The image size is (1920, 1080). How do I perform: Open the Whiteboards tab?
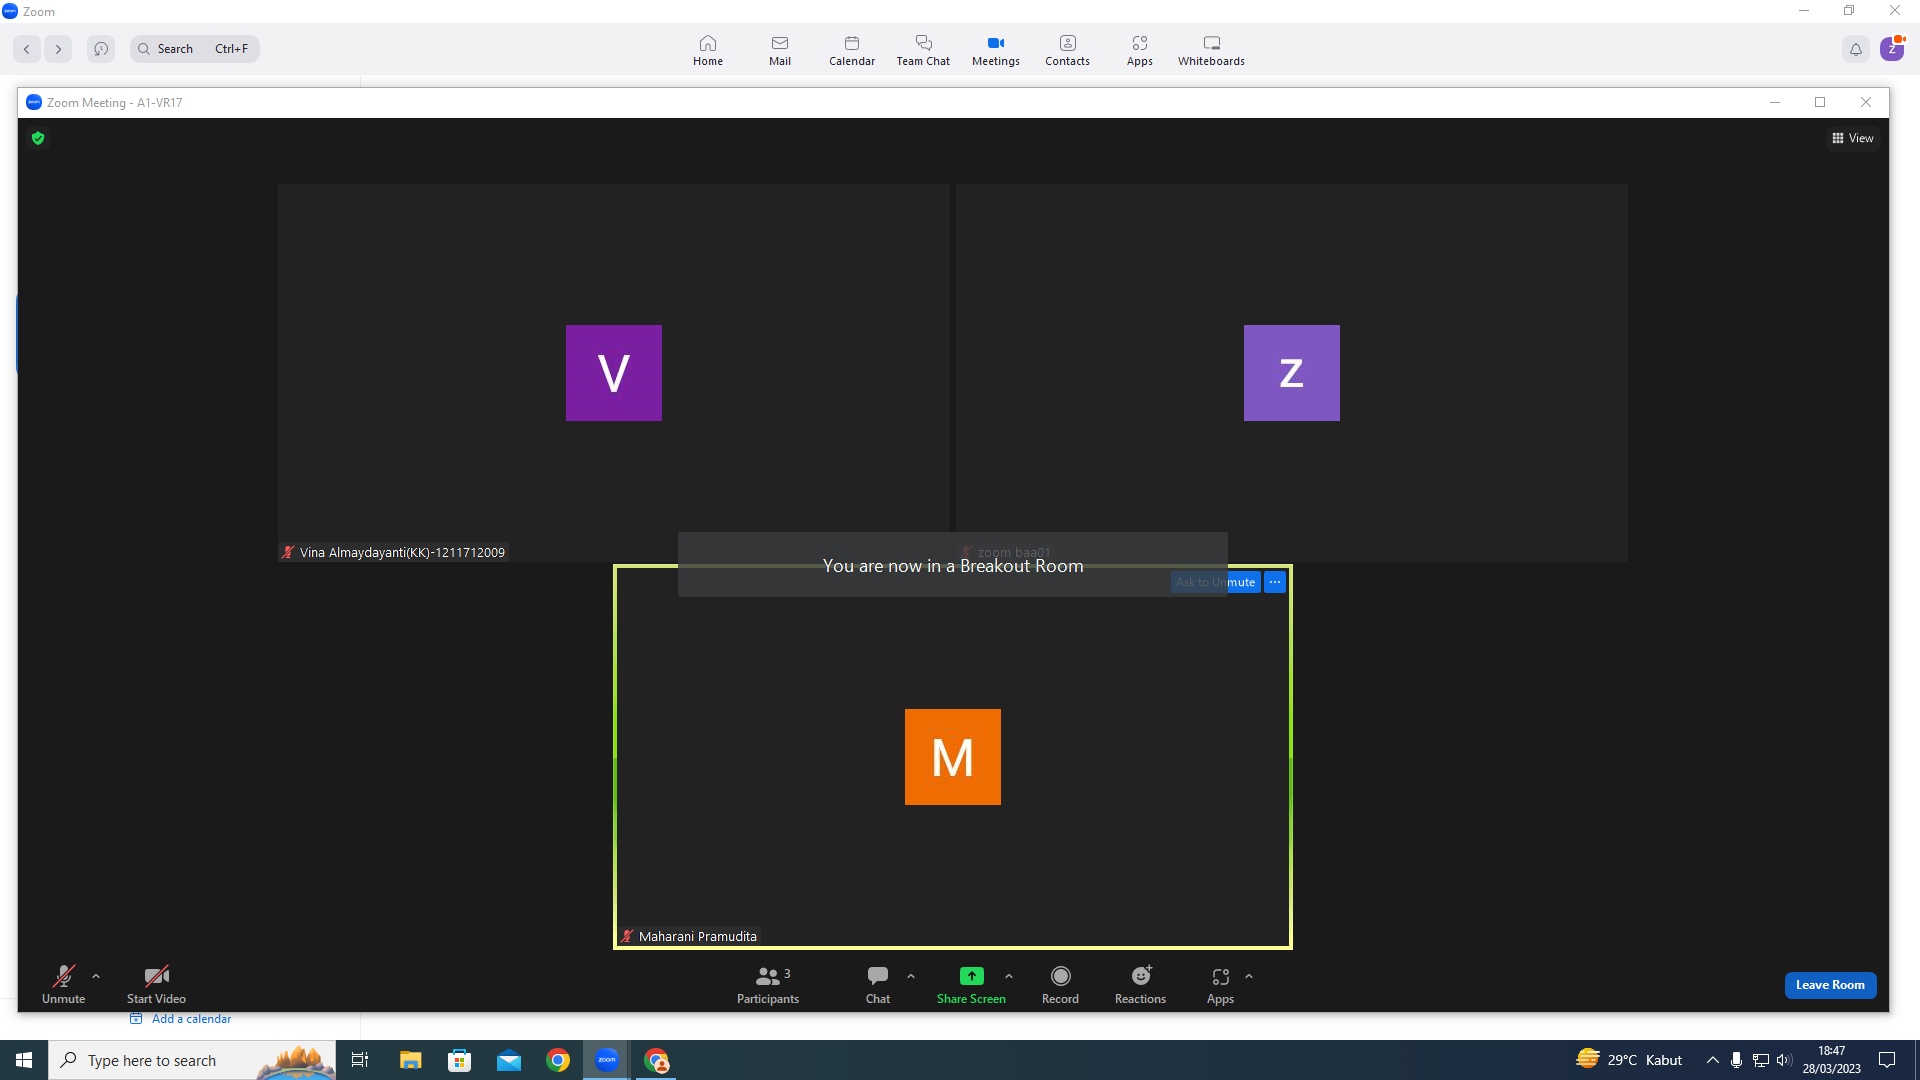(1211, 50)
